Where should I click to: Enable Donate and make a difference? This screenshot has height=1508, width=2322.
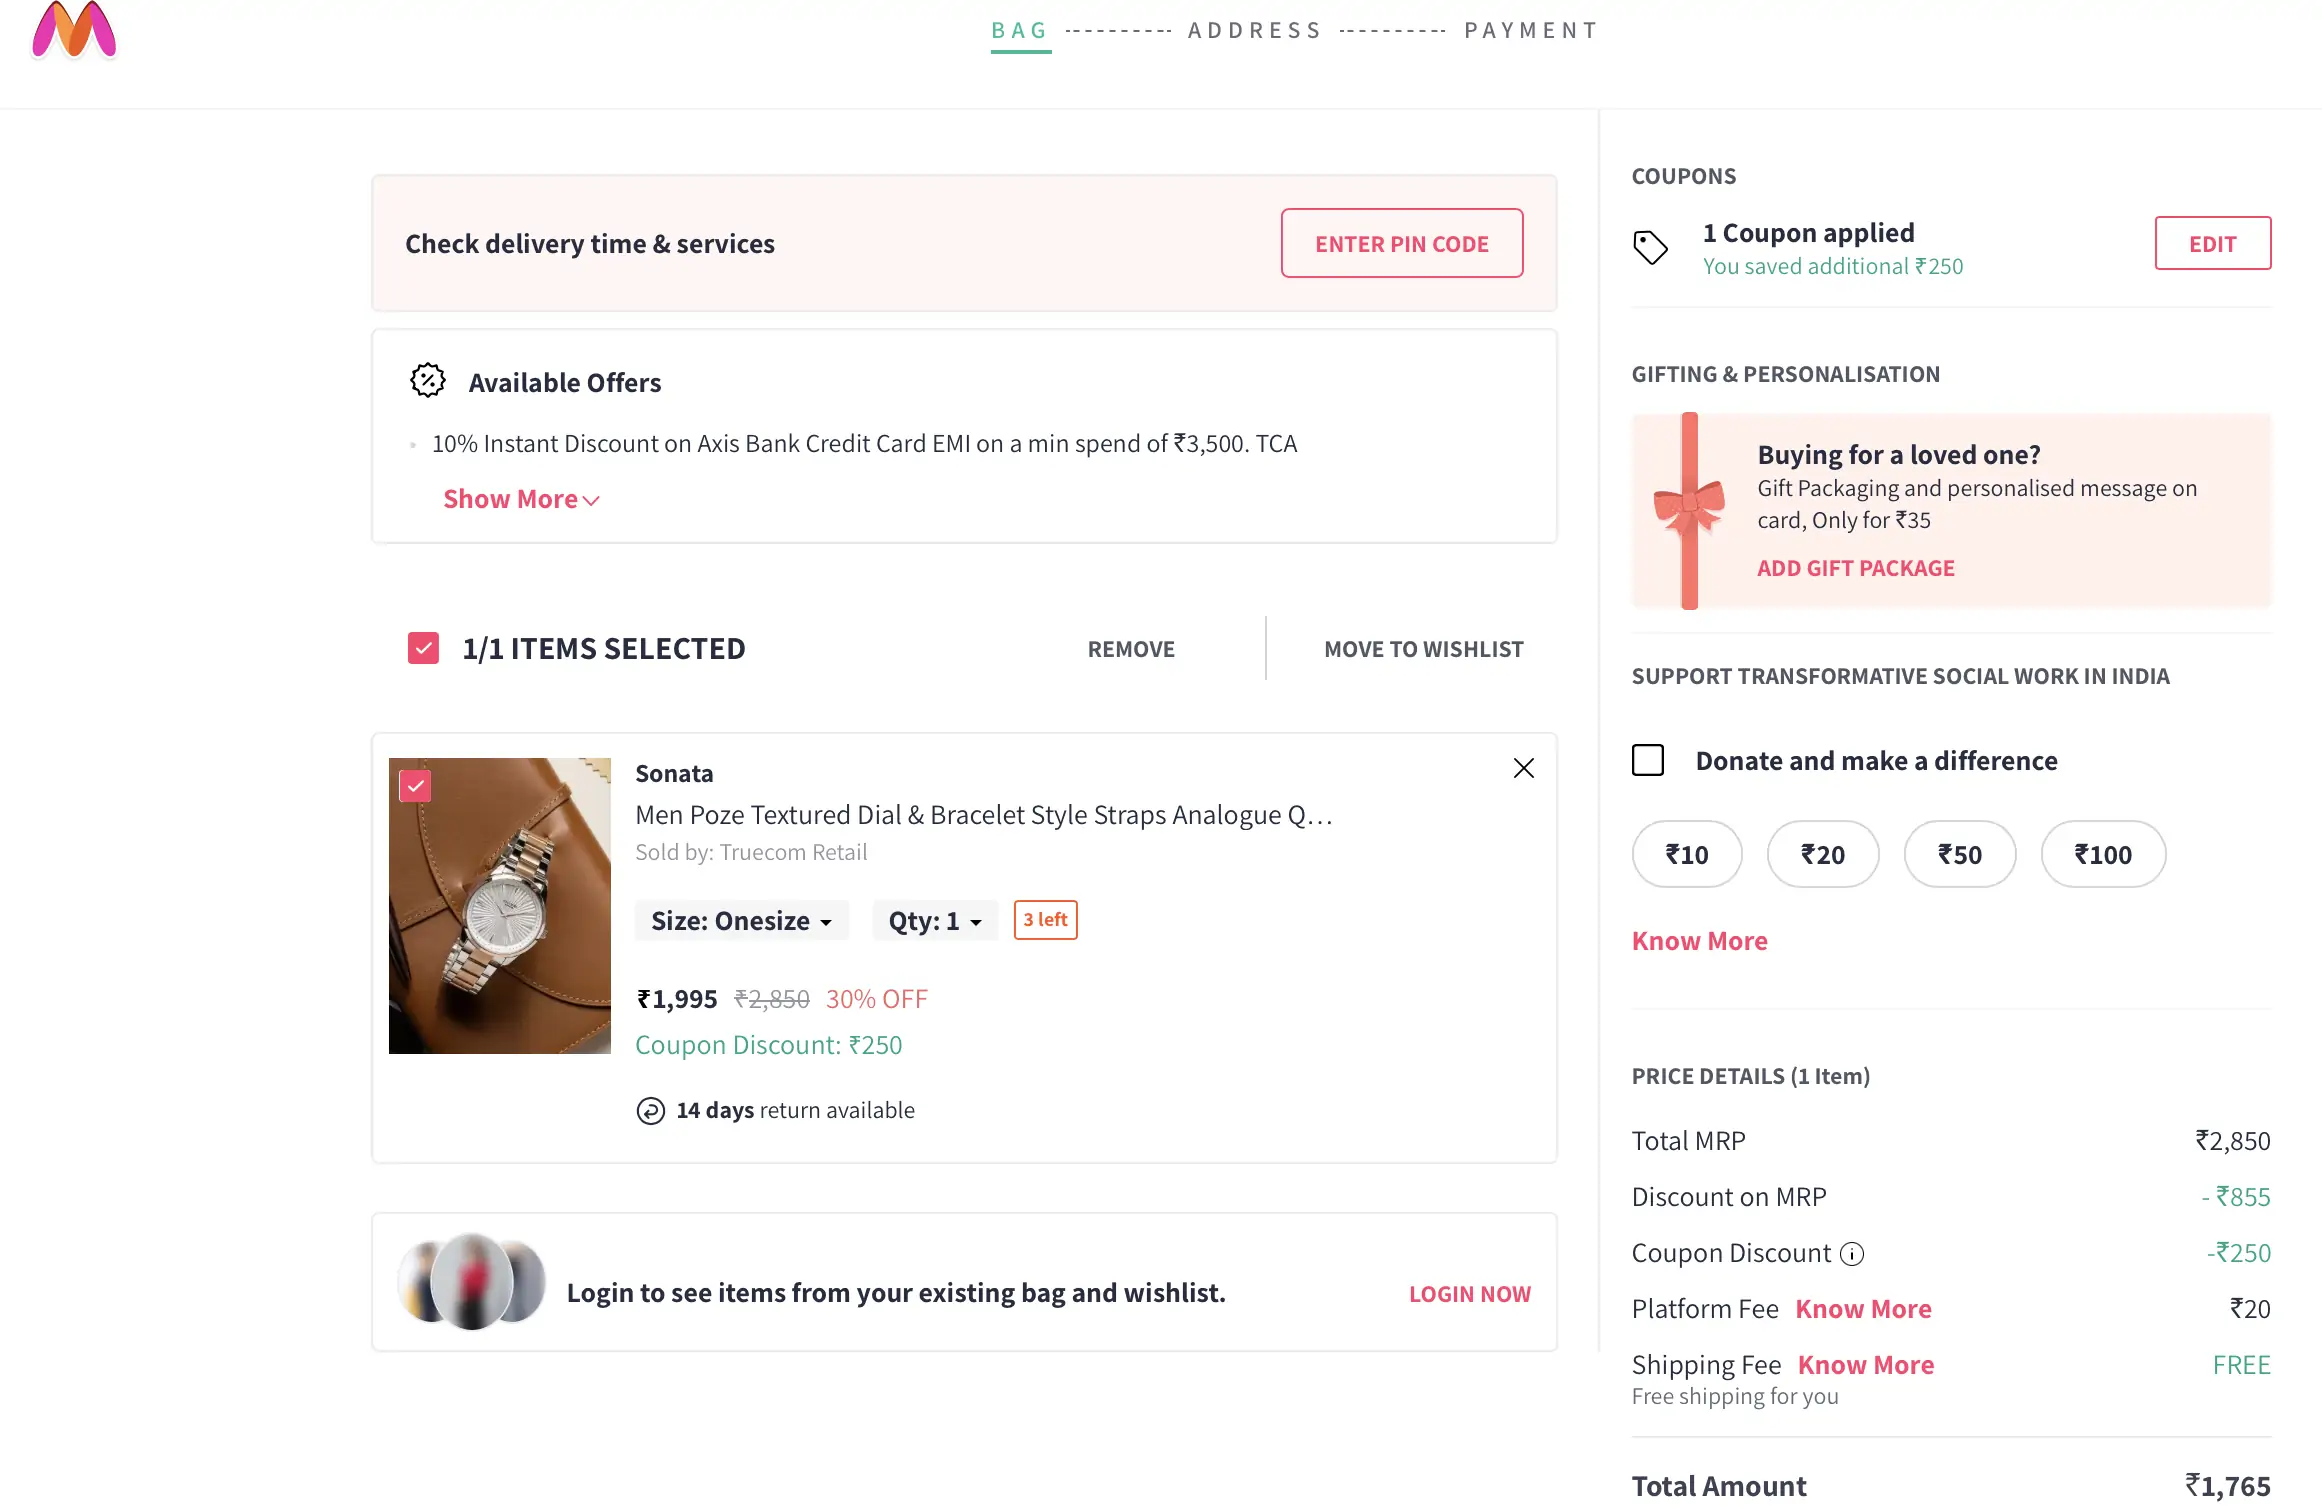click(x=1647, y=760)
